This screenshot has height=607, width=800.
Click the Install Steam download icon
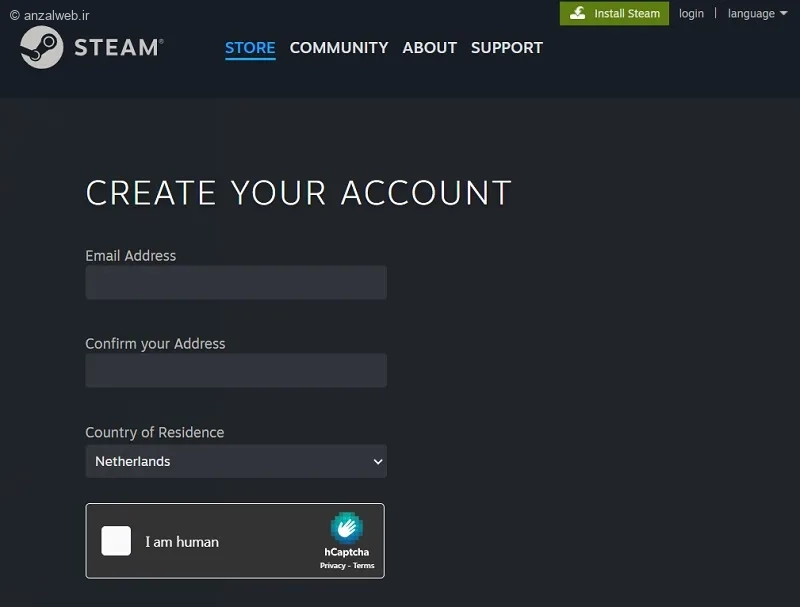[578, 13]
